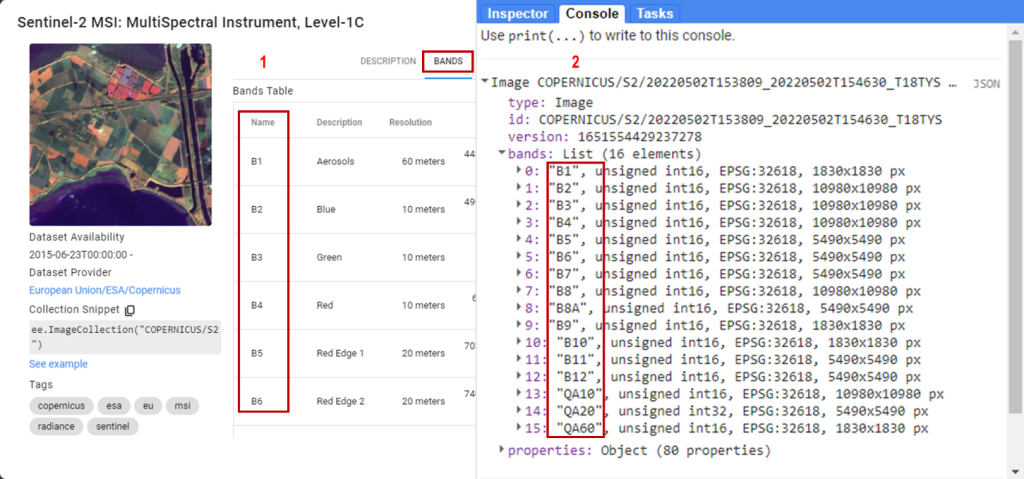Expand band entry 0 "B1"
This screenshot has width=1024, height=479.
coord(518,171)
